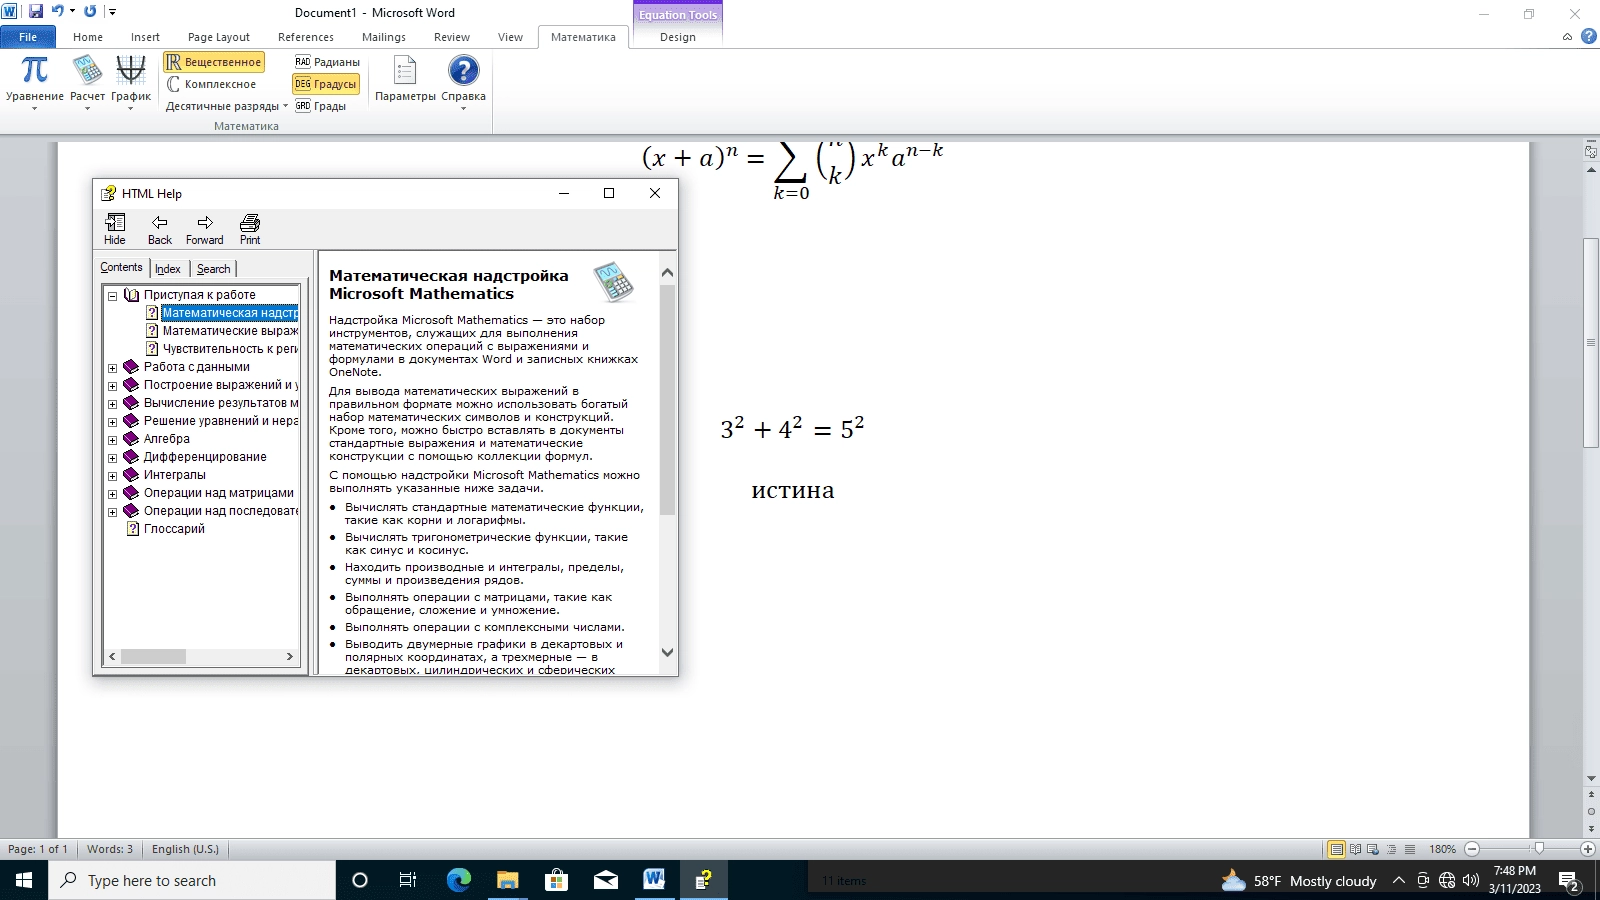Viewport: 1600px width, 900px height.
Task: Undo the last action
Action: pos(58,12)
